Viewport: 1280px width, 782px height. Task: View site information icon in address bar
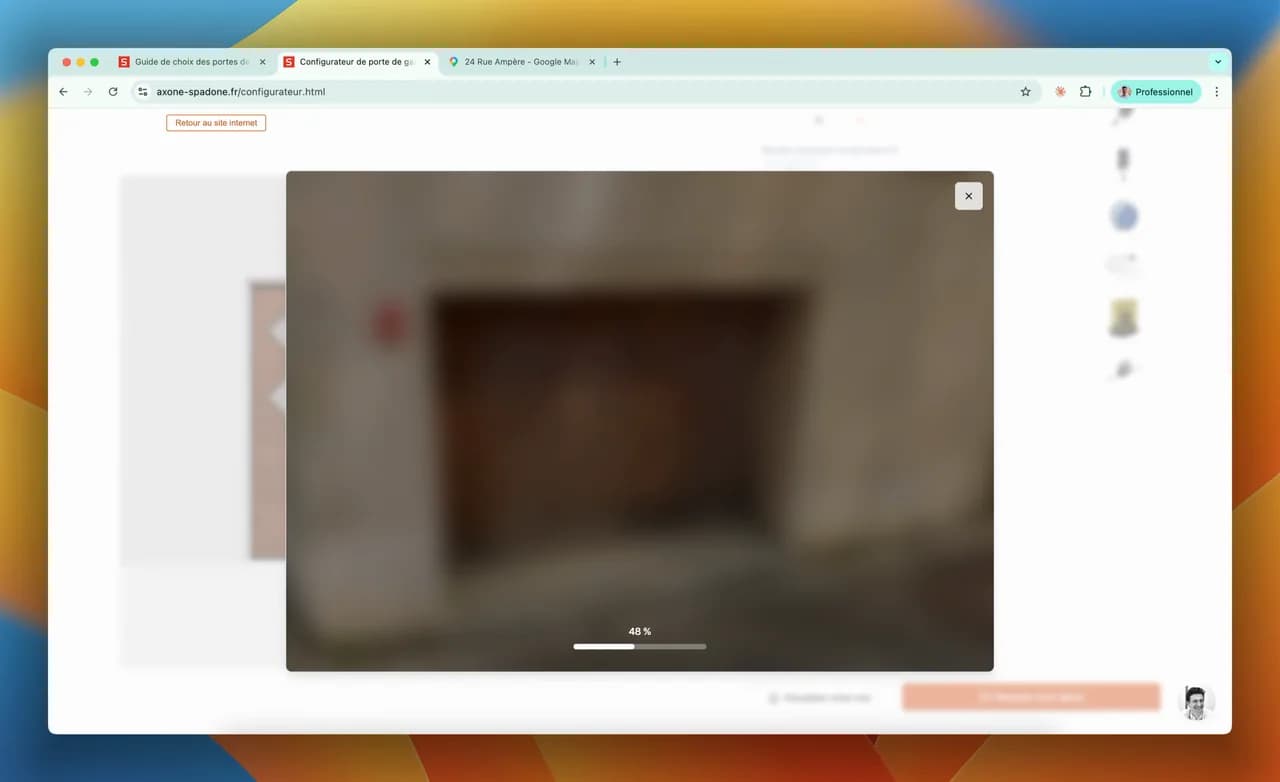pos(143,92)
